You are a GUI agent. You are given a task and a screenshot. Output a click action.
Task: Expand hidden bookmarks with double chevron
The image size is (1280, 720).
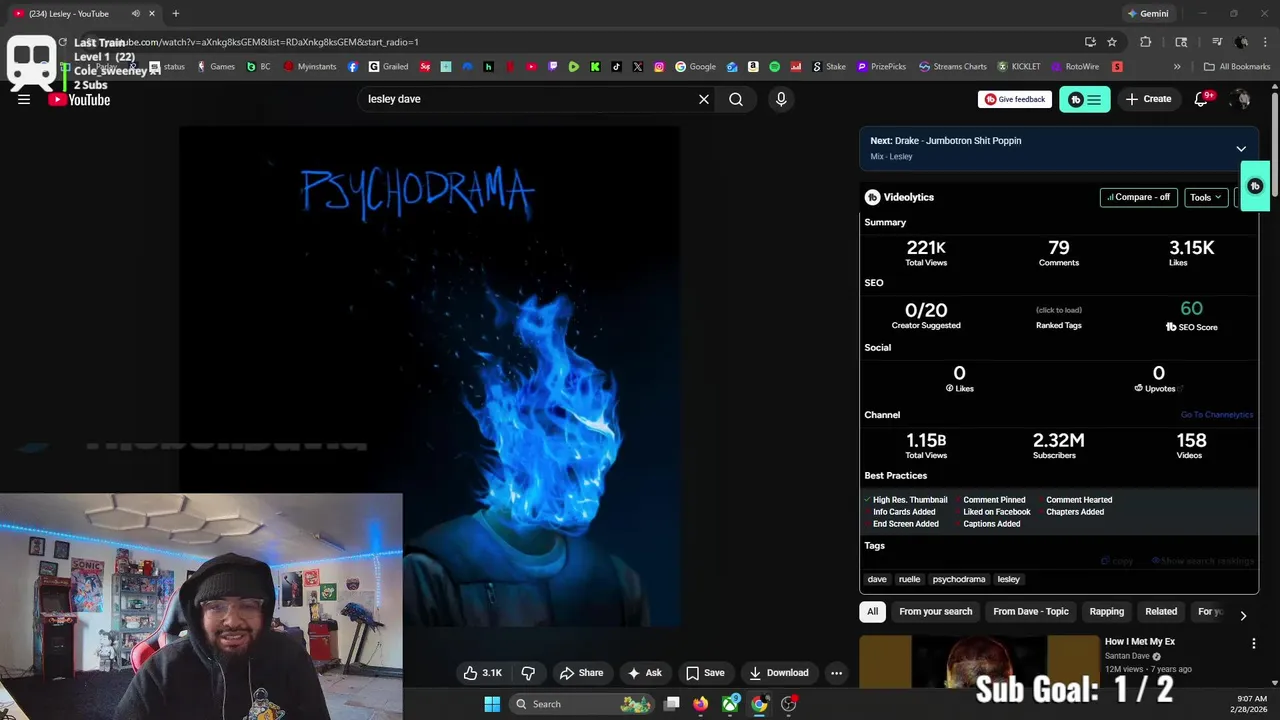[x=1177, y=67]
